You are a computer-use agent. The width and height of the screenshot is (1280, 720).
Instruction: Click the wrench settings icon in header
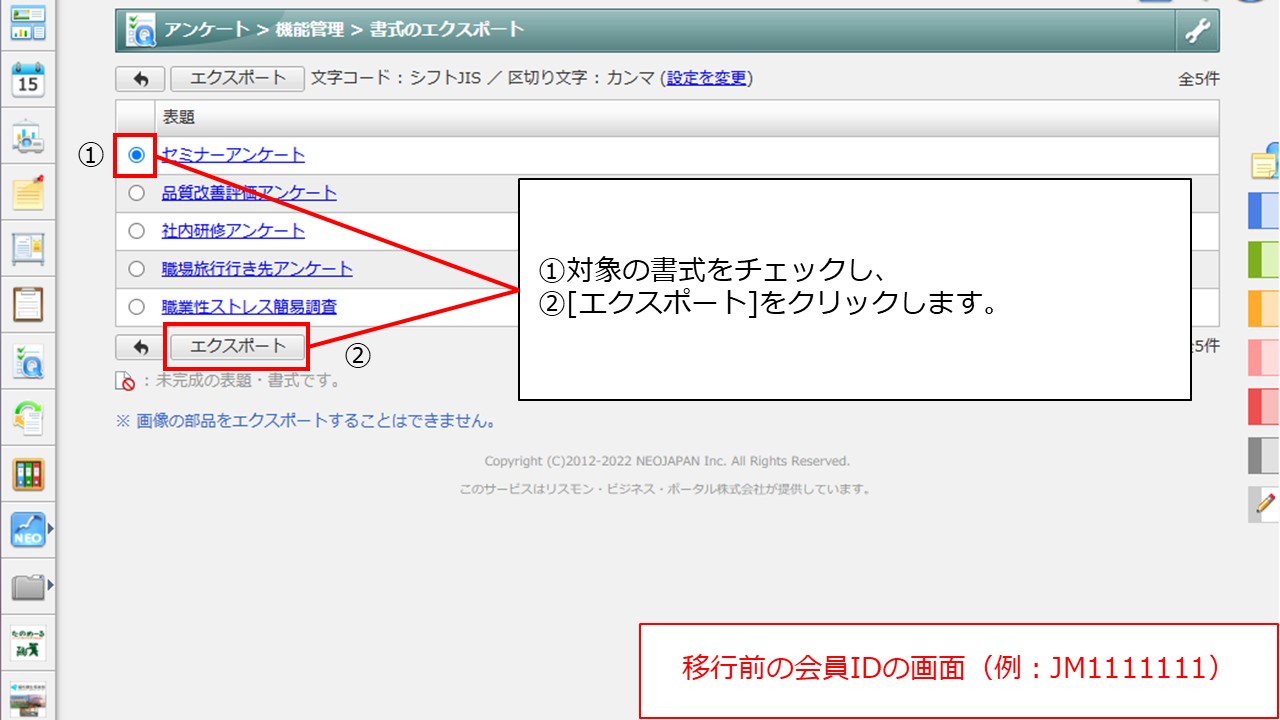pos(1197,30)
